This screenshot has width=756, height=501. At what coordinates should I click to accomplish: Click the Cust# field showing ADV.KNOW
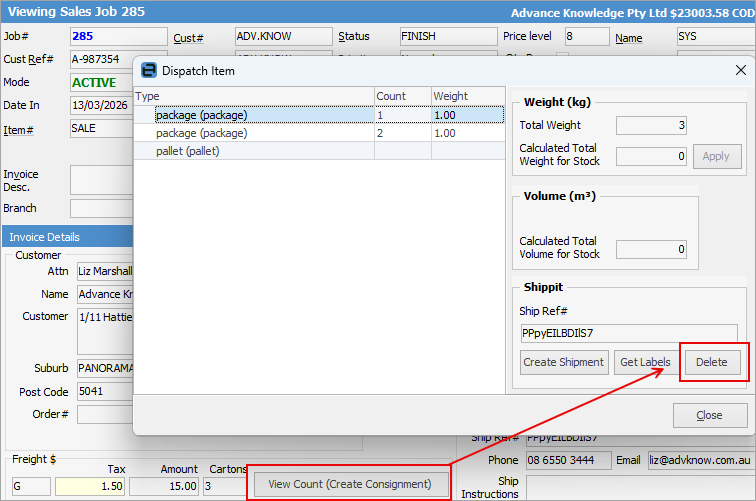click(284, 36)
